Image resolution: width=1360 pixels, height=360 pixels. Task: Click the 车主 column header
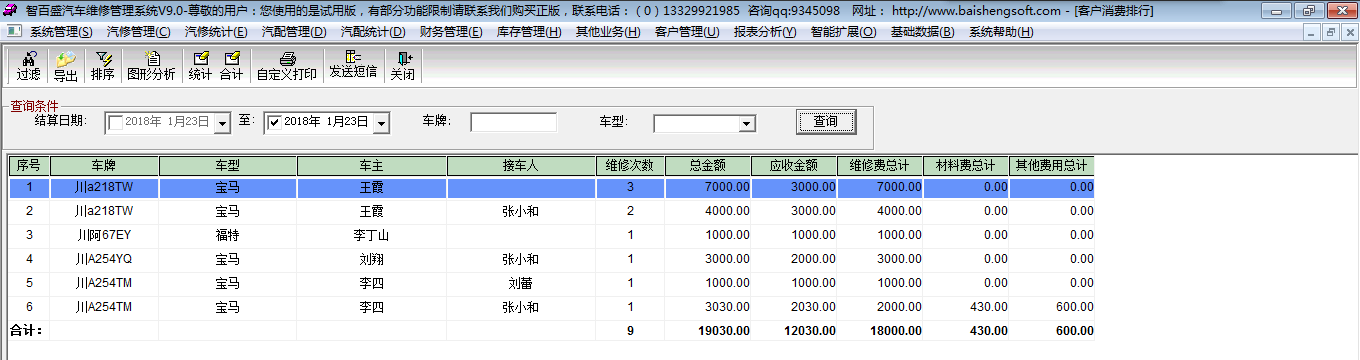coord(372,166)
